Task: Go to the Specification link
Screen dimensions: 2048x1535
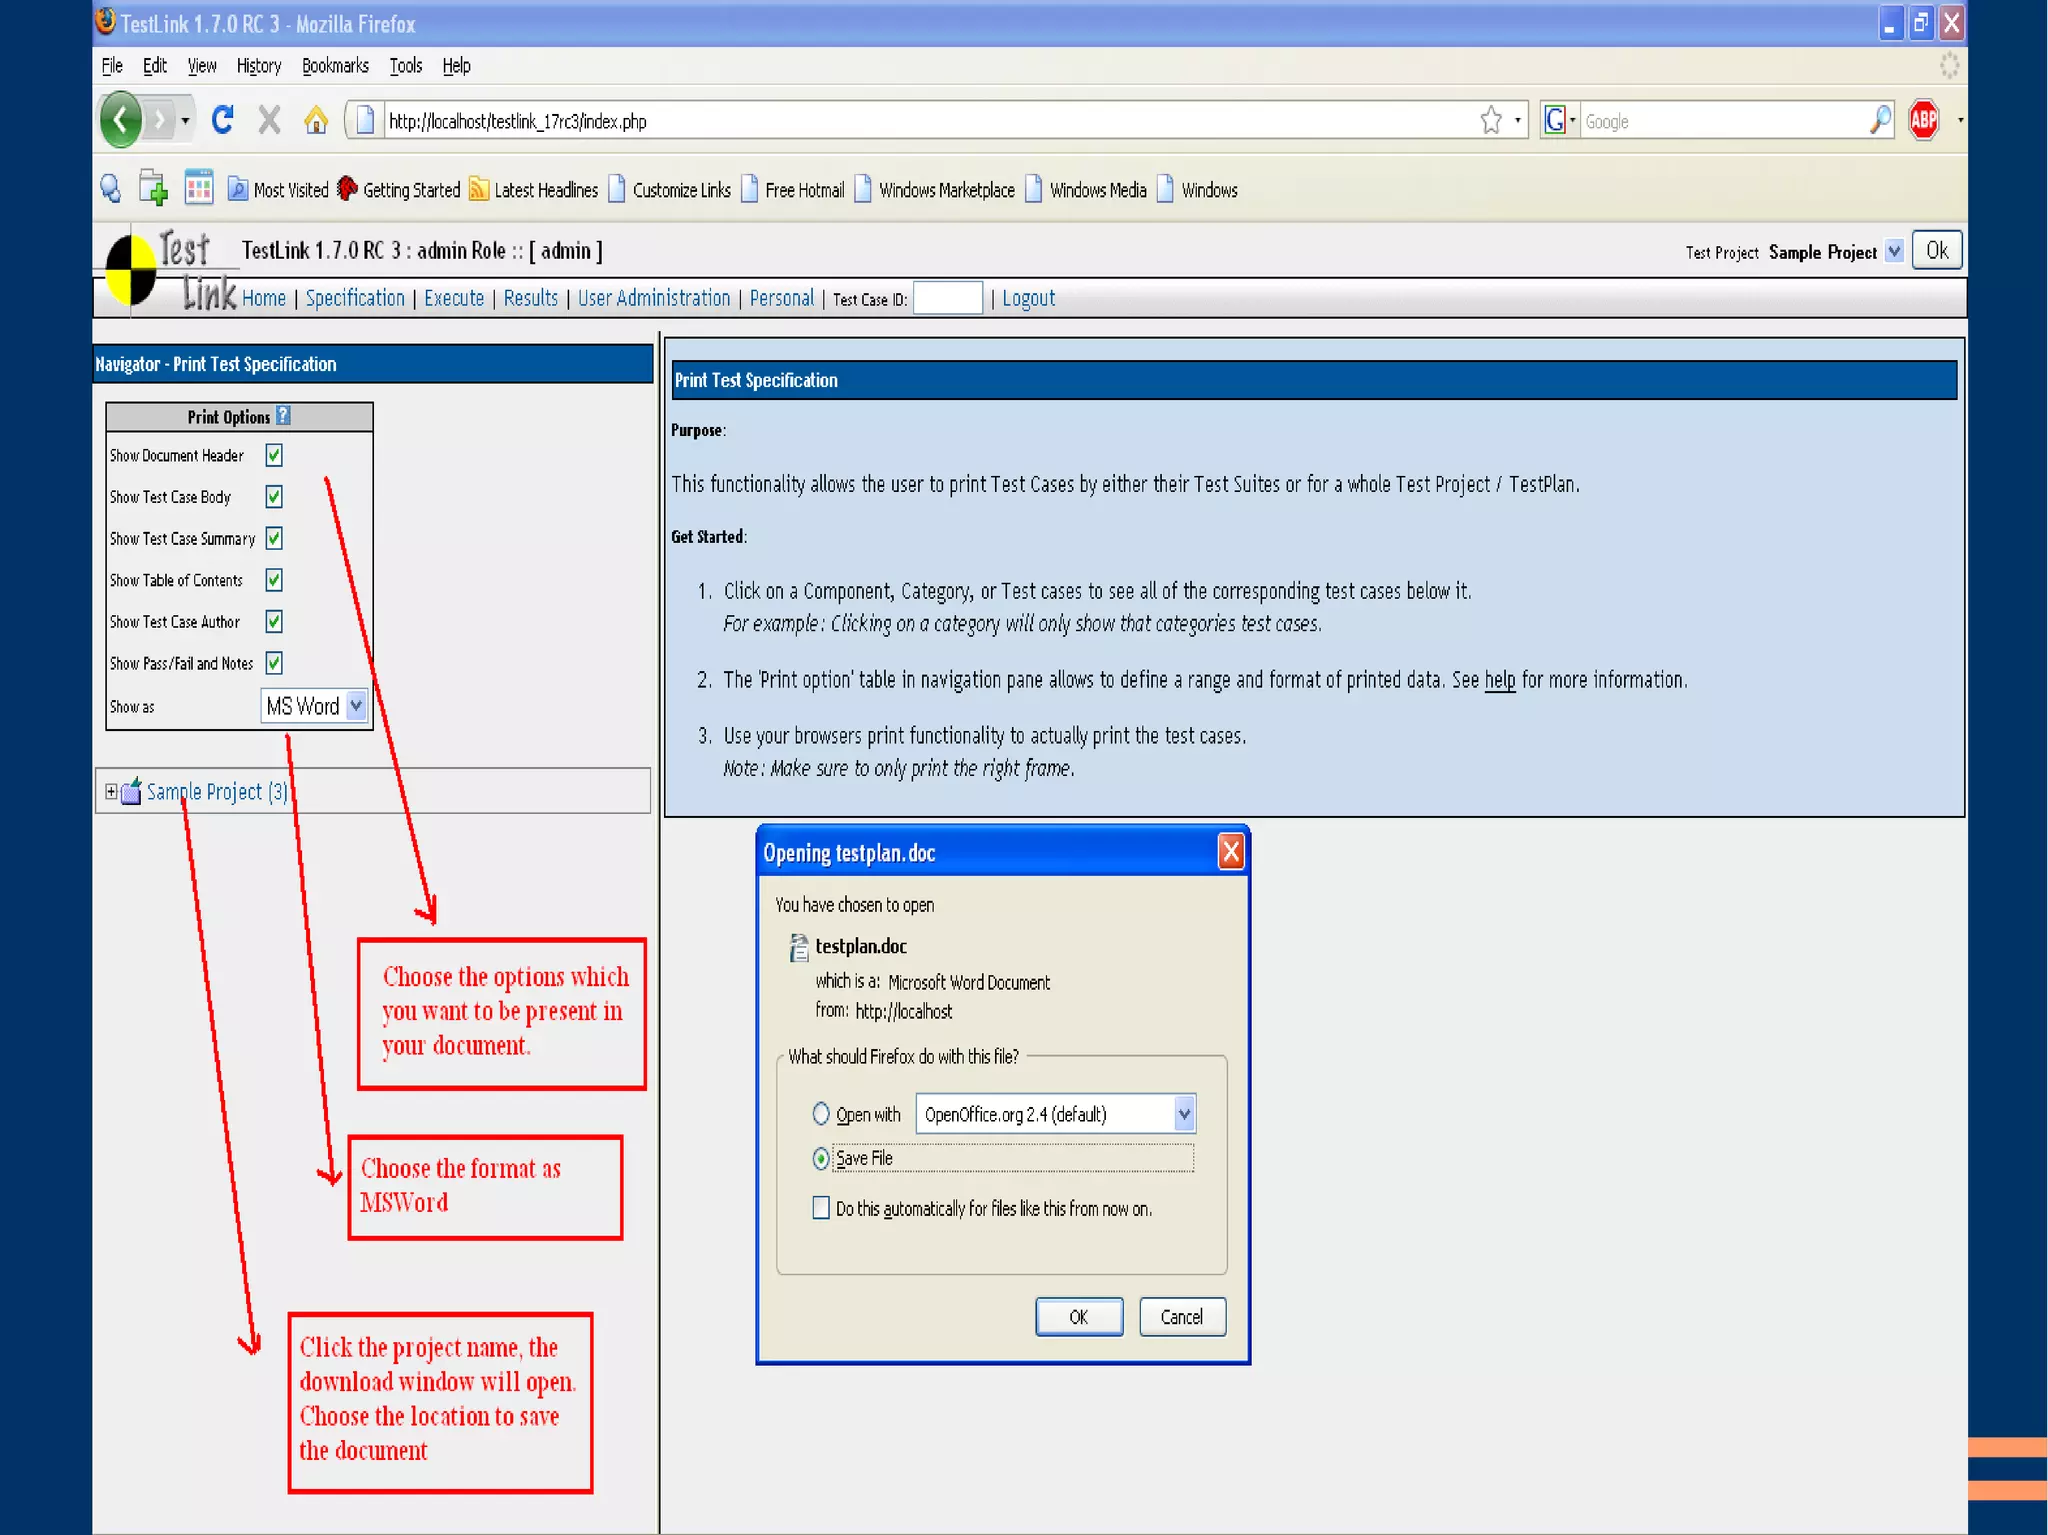Action: (x=355, y=298)
